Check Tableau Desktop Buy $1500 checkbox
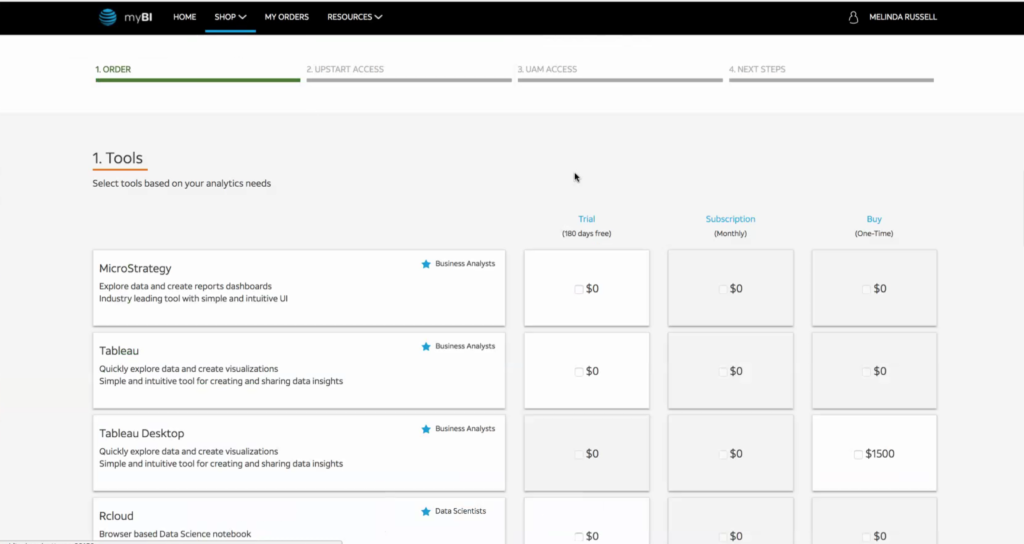Viewport: 1024px width, 544px height. tap(858, 454)
